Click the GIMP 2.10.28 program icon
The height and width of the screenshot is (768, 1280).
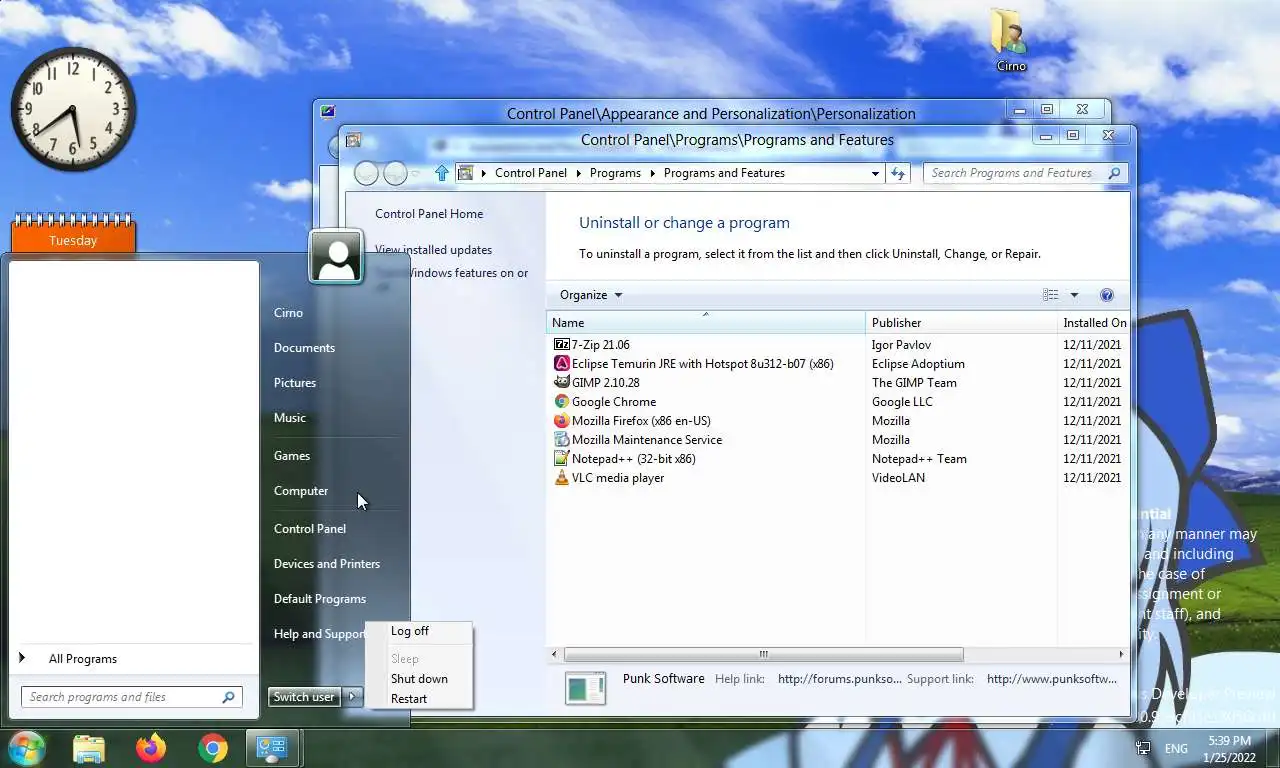point(561,383)
